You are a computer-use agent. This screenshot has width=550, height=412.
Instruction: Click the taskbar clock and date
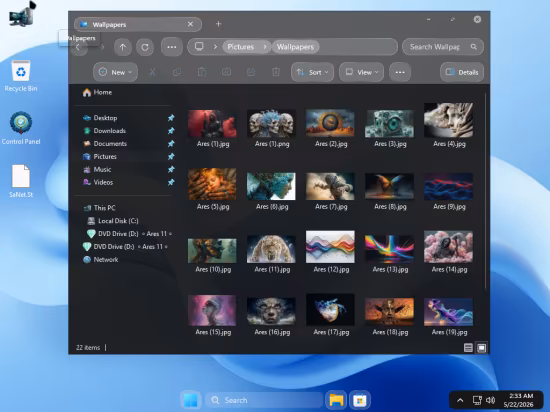[x=518, y=400]
